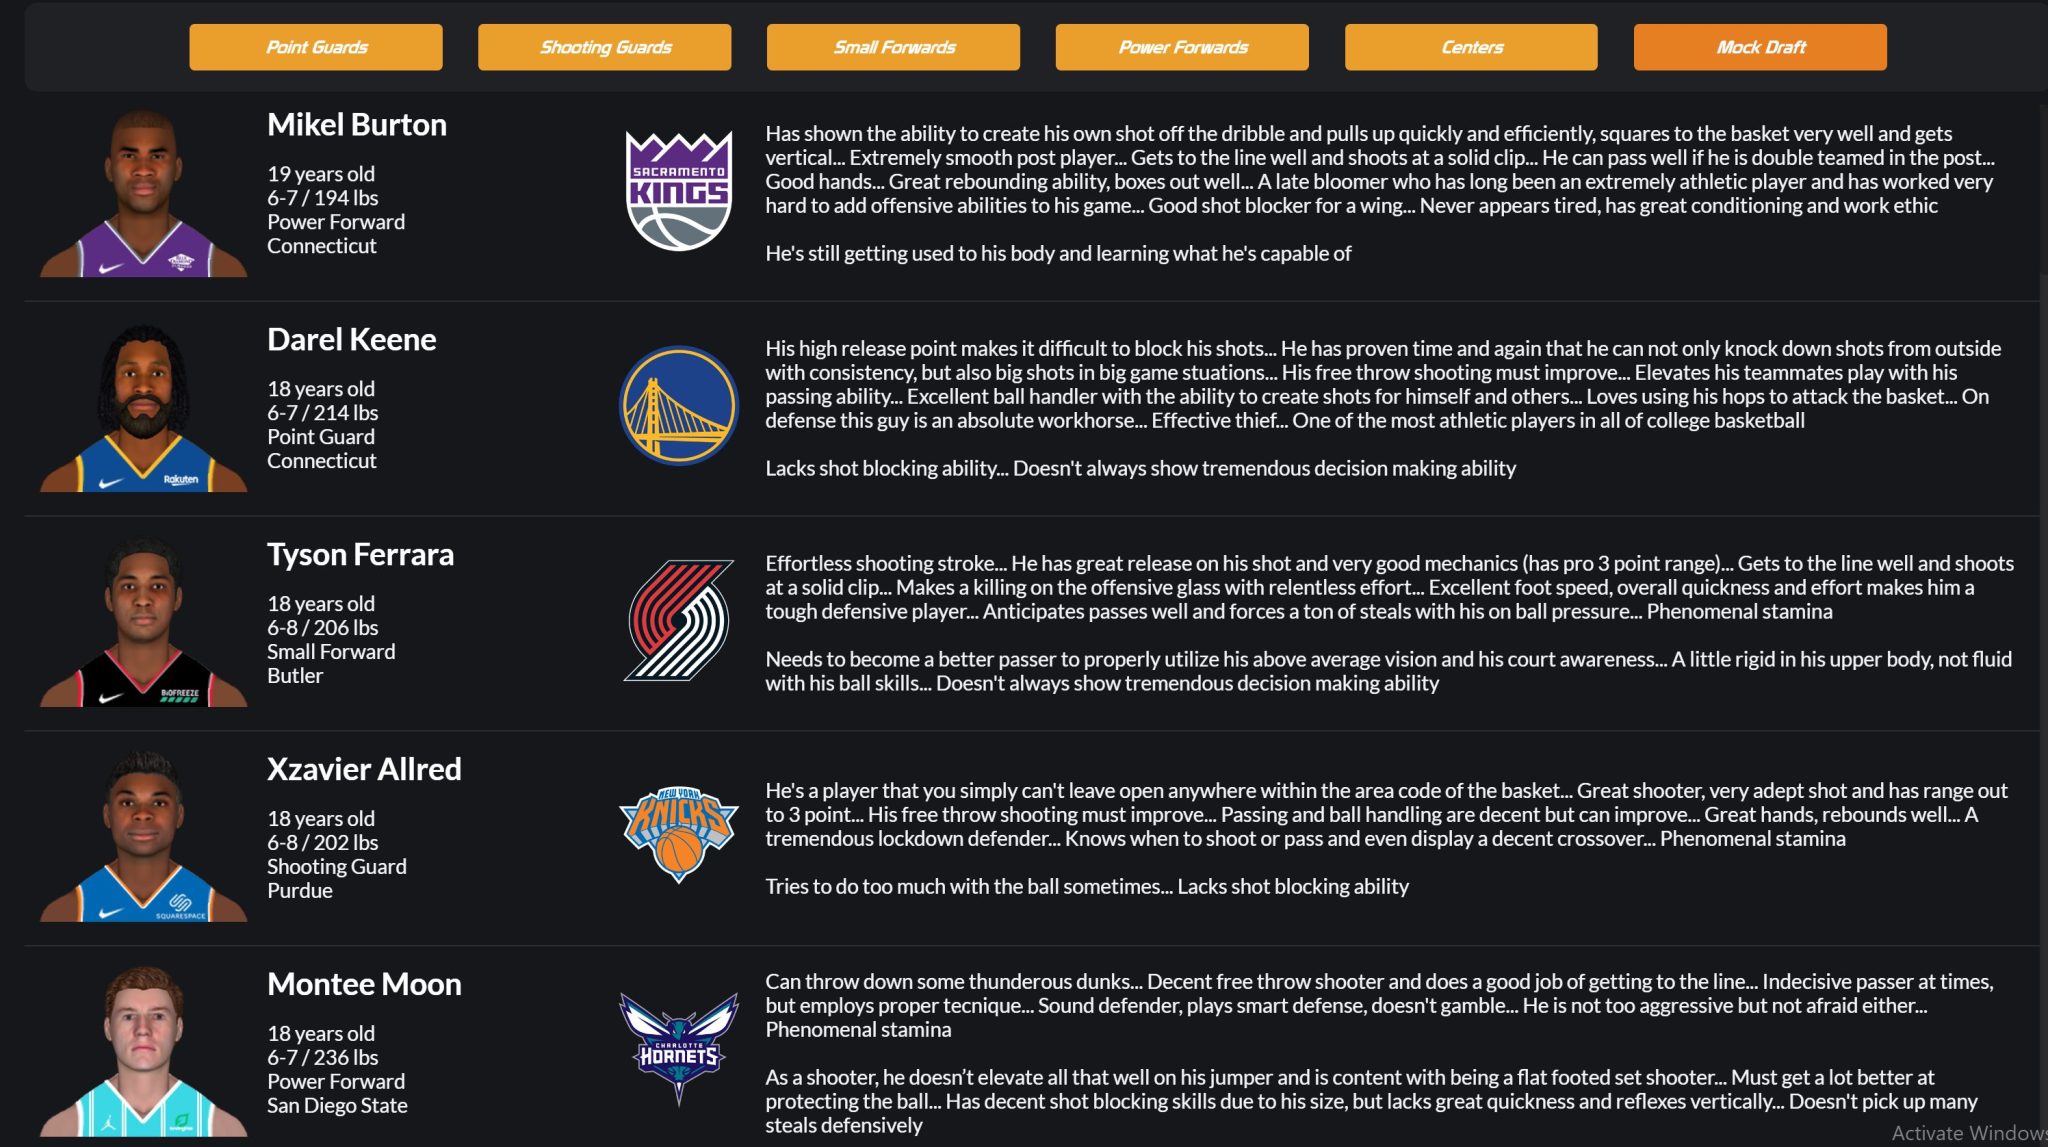2048x1147 pixels.
Task: Switch to Shooting Guards tab
Action: pos(605,47)
